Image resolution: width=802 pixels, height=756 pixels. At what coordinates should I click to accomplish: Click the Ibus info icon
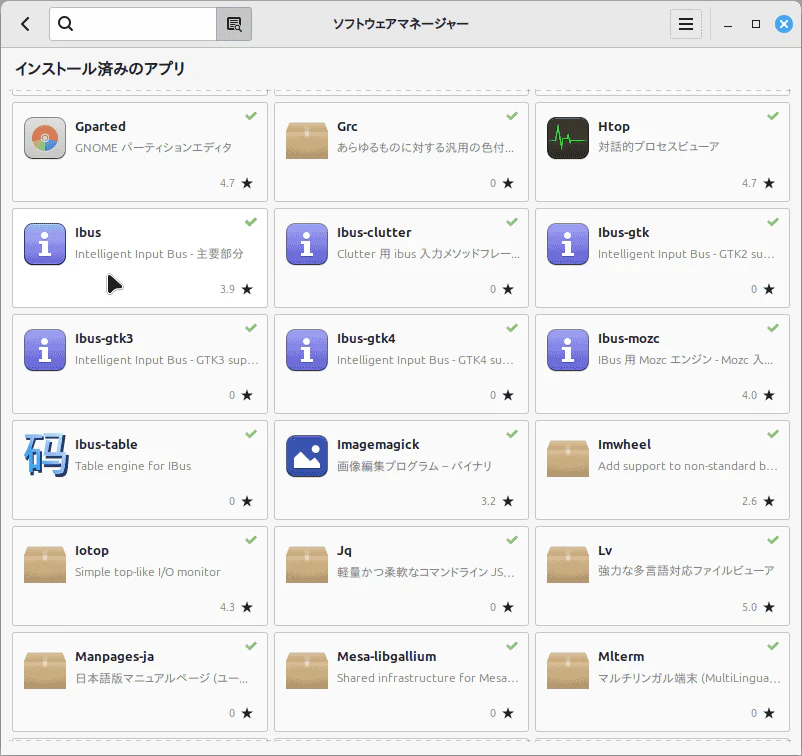click(45, 244)
